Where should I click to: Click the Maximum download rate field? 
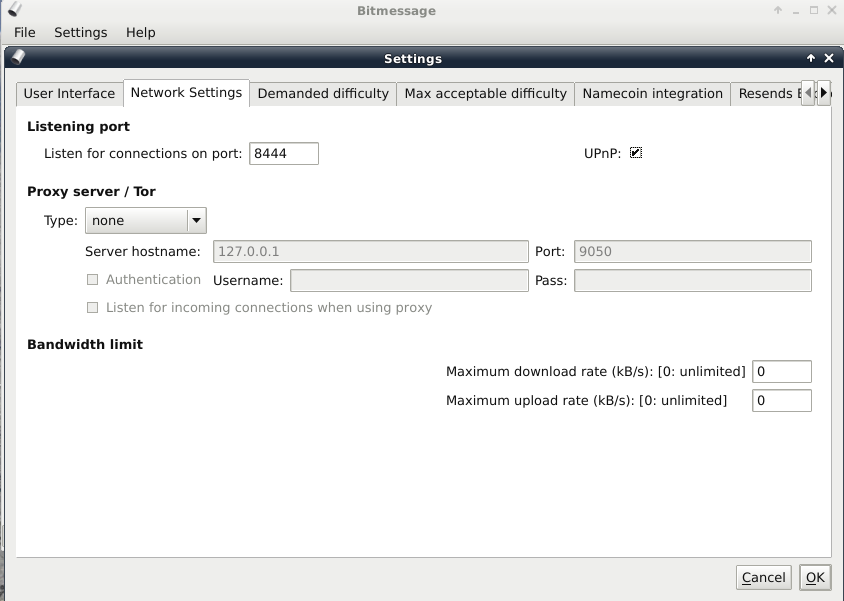tap(782, 371)
